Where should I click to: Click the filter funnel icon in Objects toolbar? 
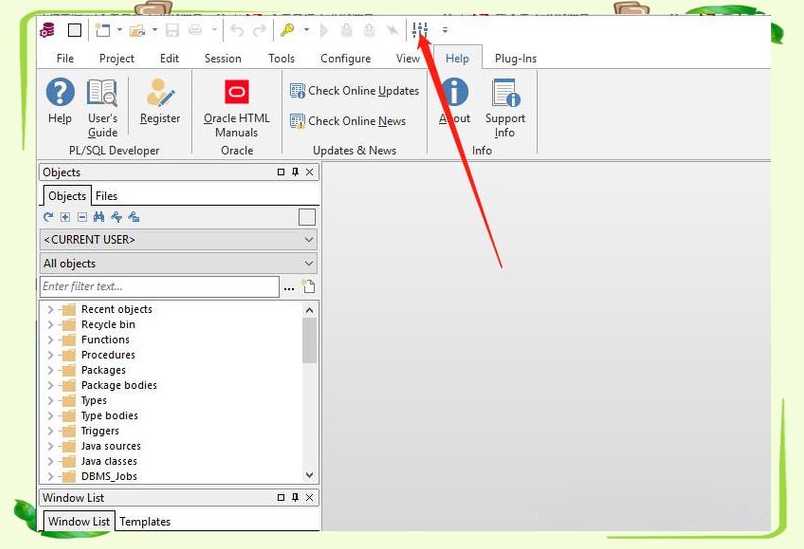pos(116,217)
